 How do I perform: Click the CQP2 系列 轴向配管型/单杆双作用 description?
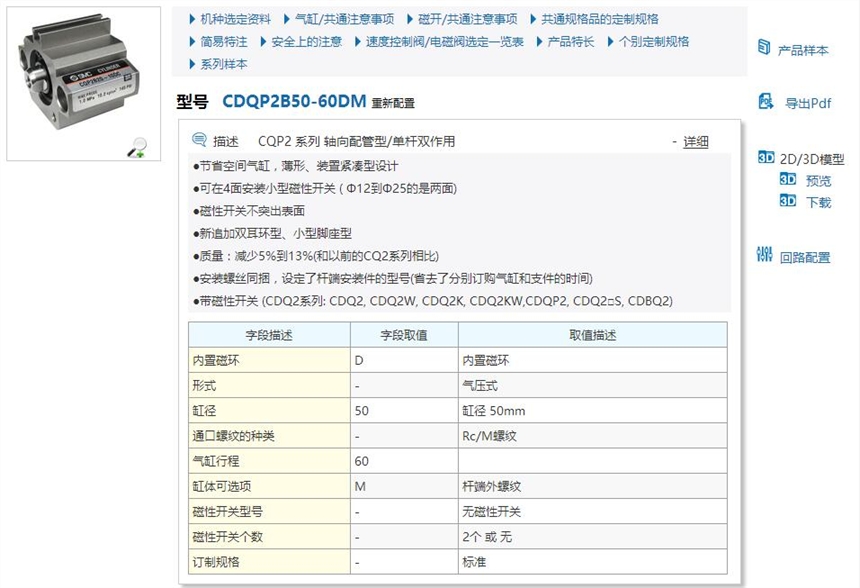(x=357, y=142)
